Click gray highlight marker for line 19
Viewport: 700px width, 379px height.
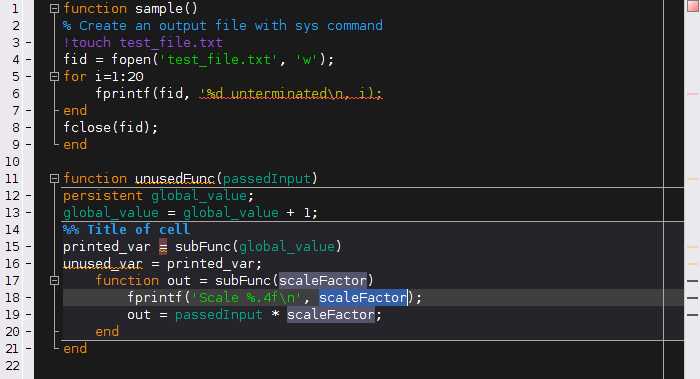[x=692, y=315]
